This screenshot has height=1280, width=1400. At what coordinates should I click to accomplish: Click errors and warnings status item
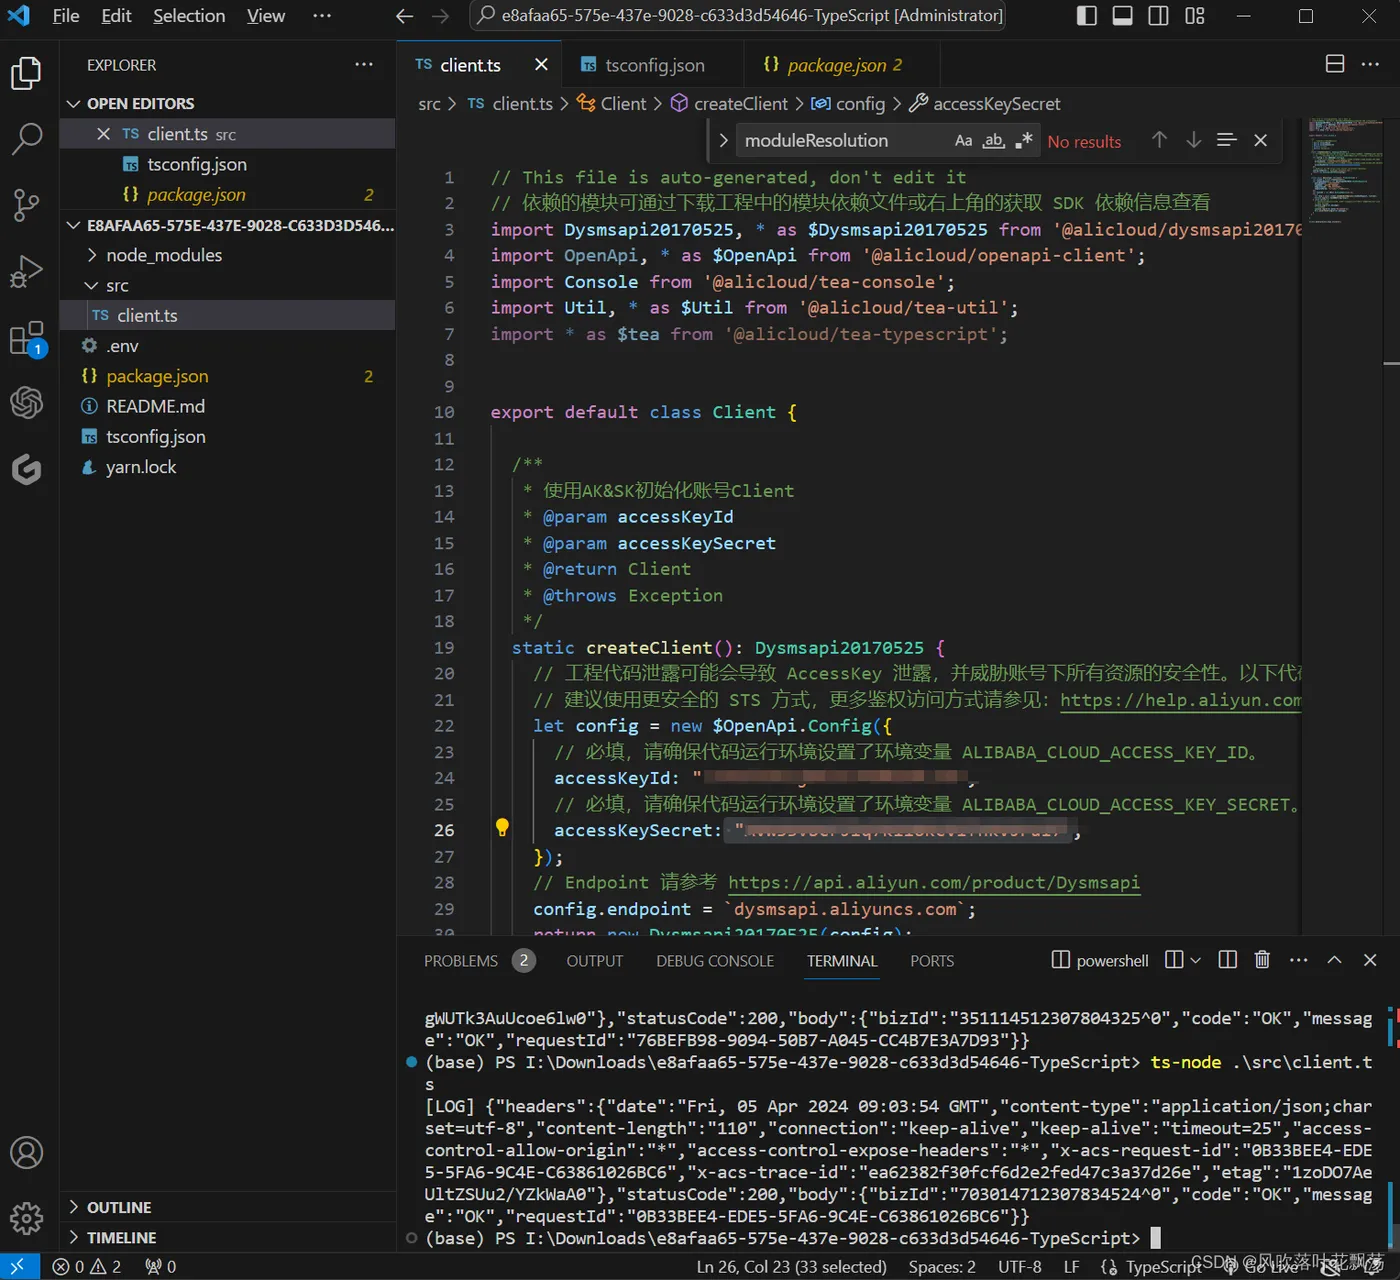click(87, 1267)
